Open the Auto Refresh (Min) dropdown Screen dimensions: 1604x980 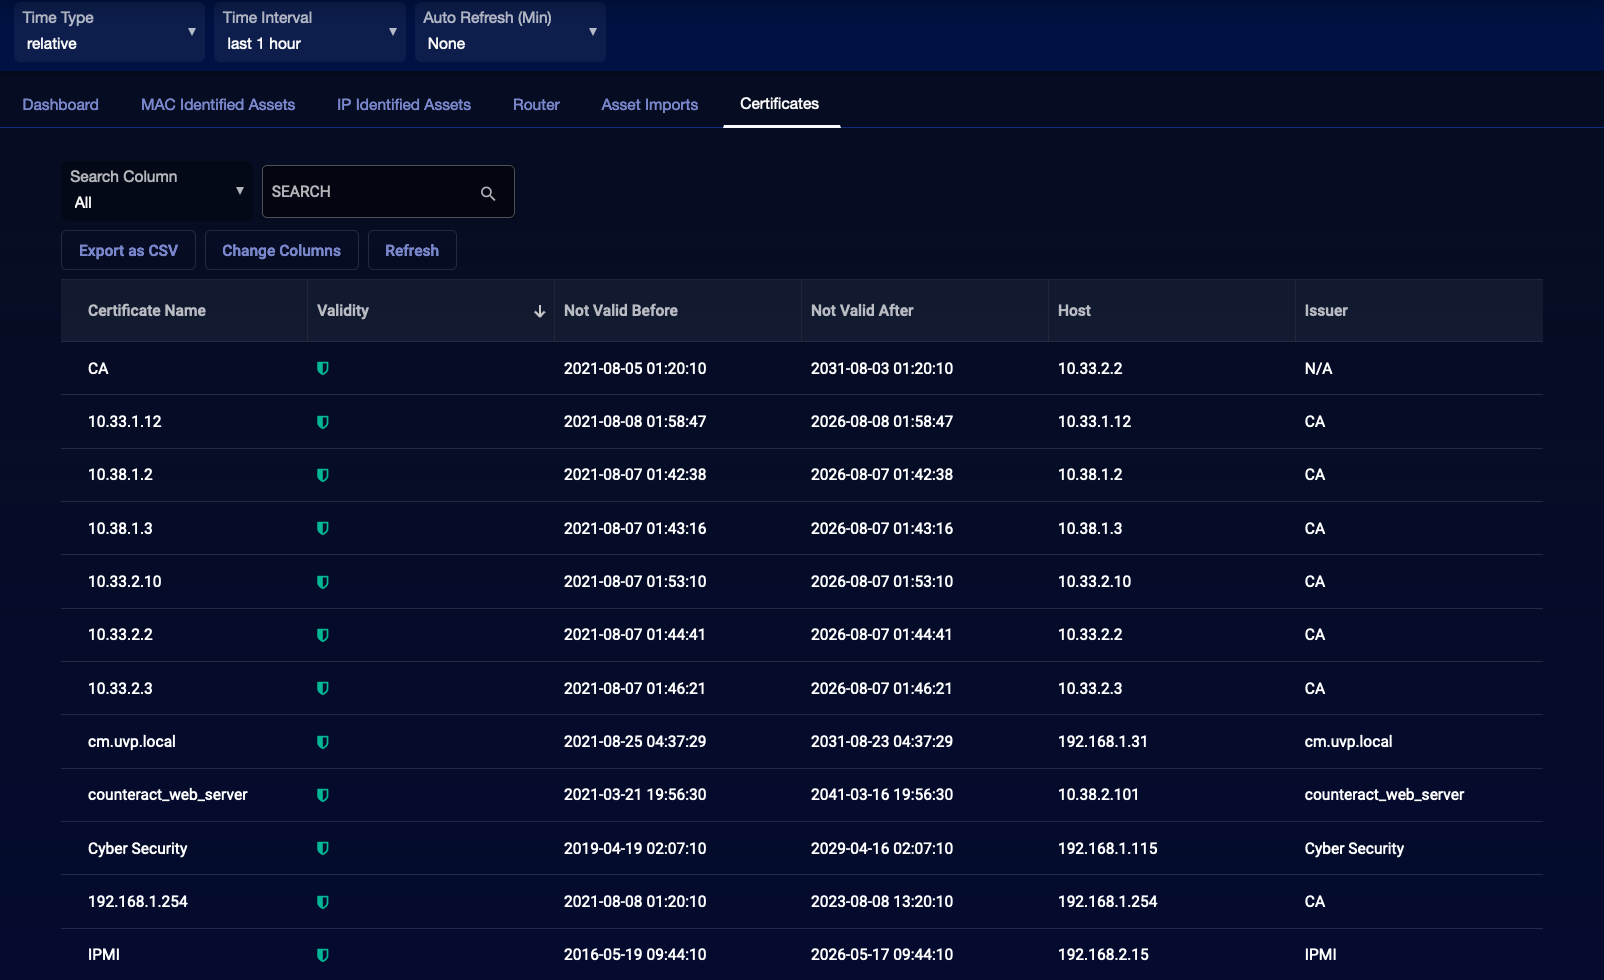point(510,32)
